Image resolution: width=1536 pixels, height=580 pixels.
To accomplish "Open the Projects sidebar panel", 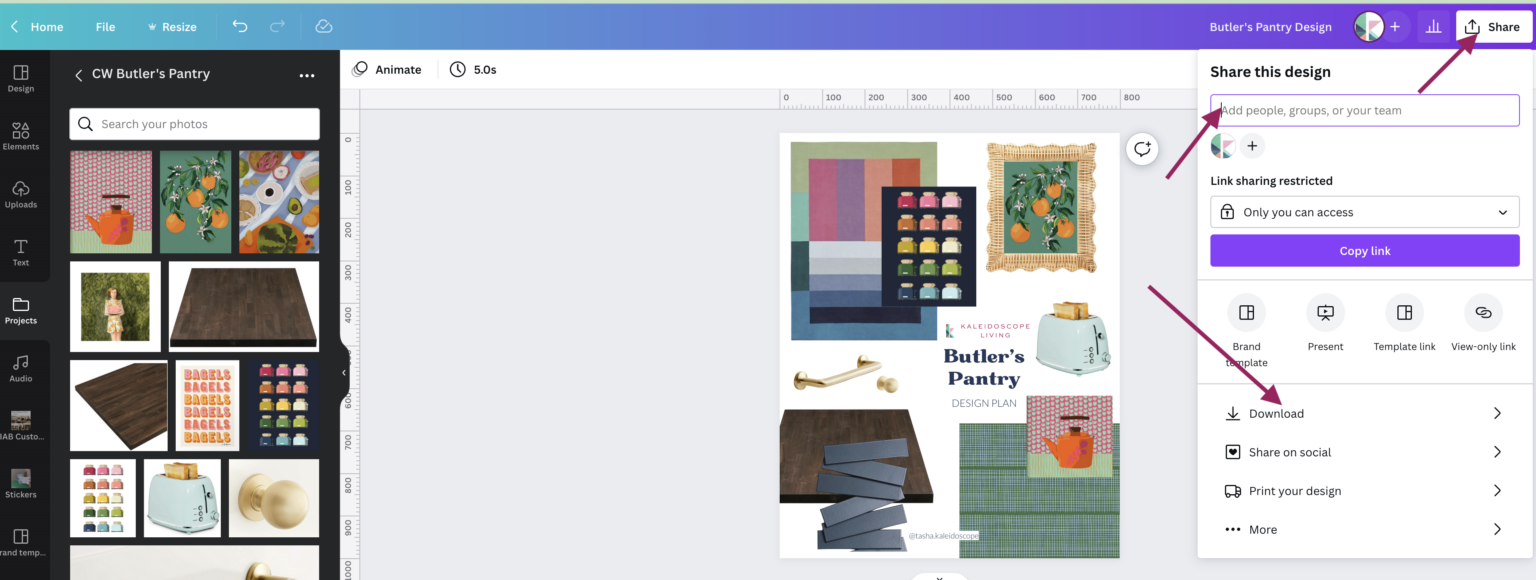I will [21, 310].
